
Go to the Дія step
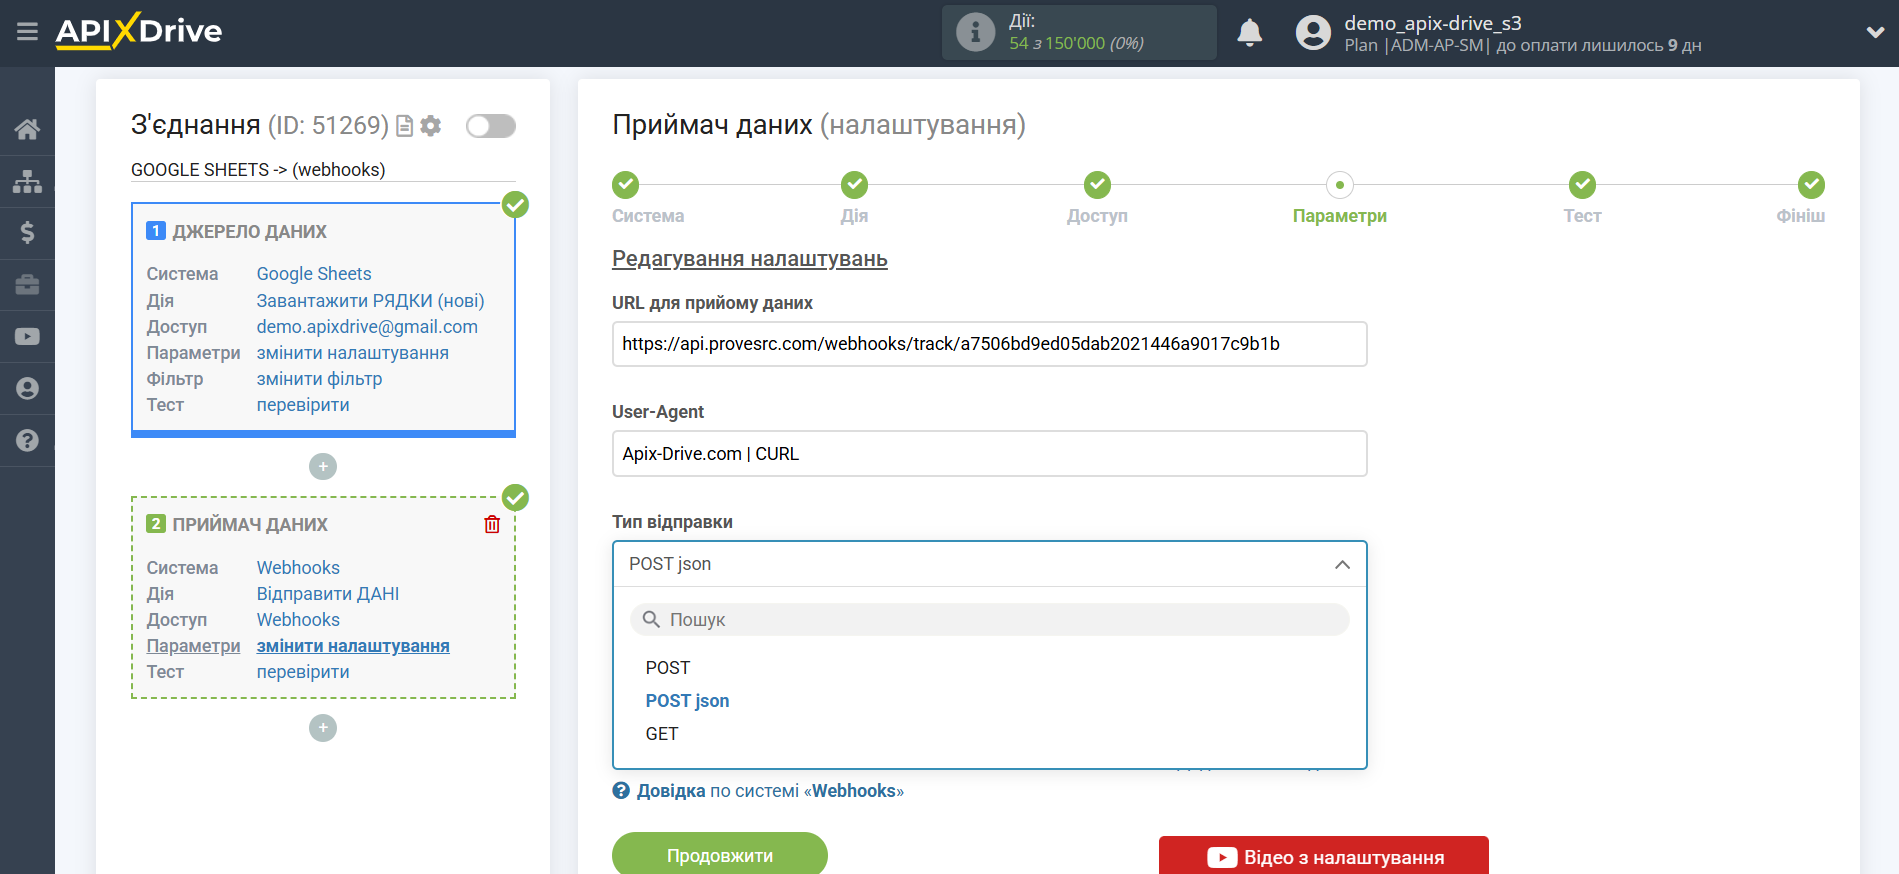point(854,185)
